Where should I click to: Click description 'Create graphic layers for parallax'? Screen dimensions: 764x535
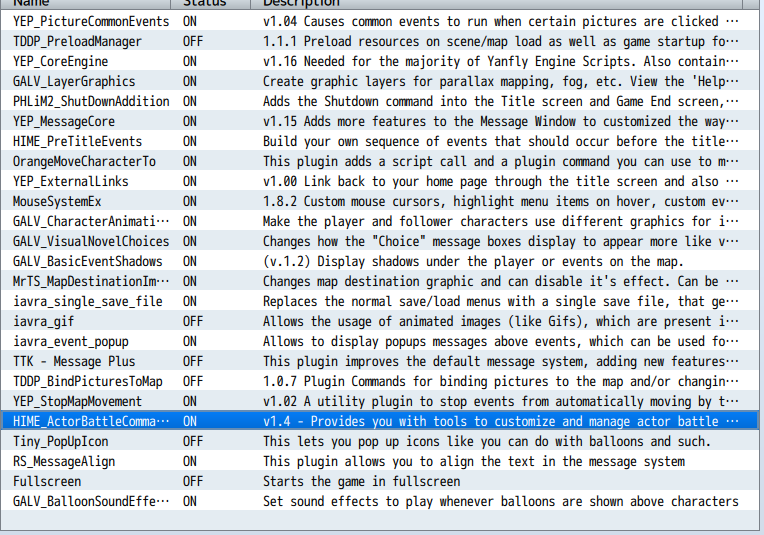point(501,81)
